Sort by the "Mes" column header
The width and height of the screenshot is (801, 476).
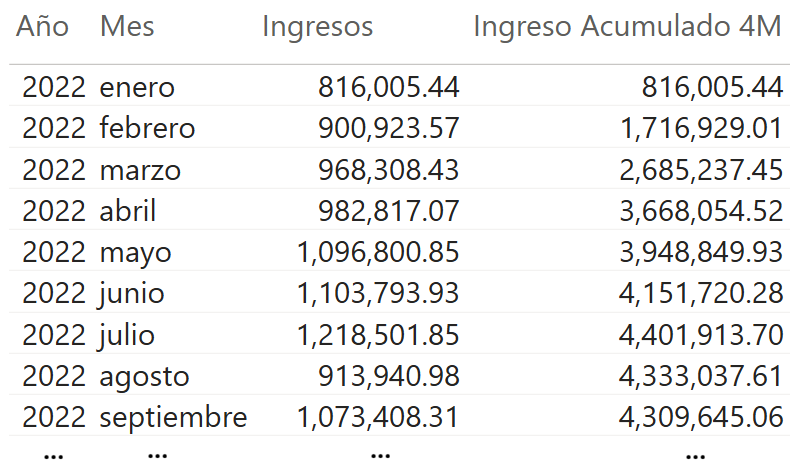coord(127,27)
